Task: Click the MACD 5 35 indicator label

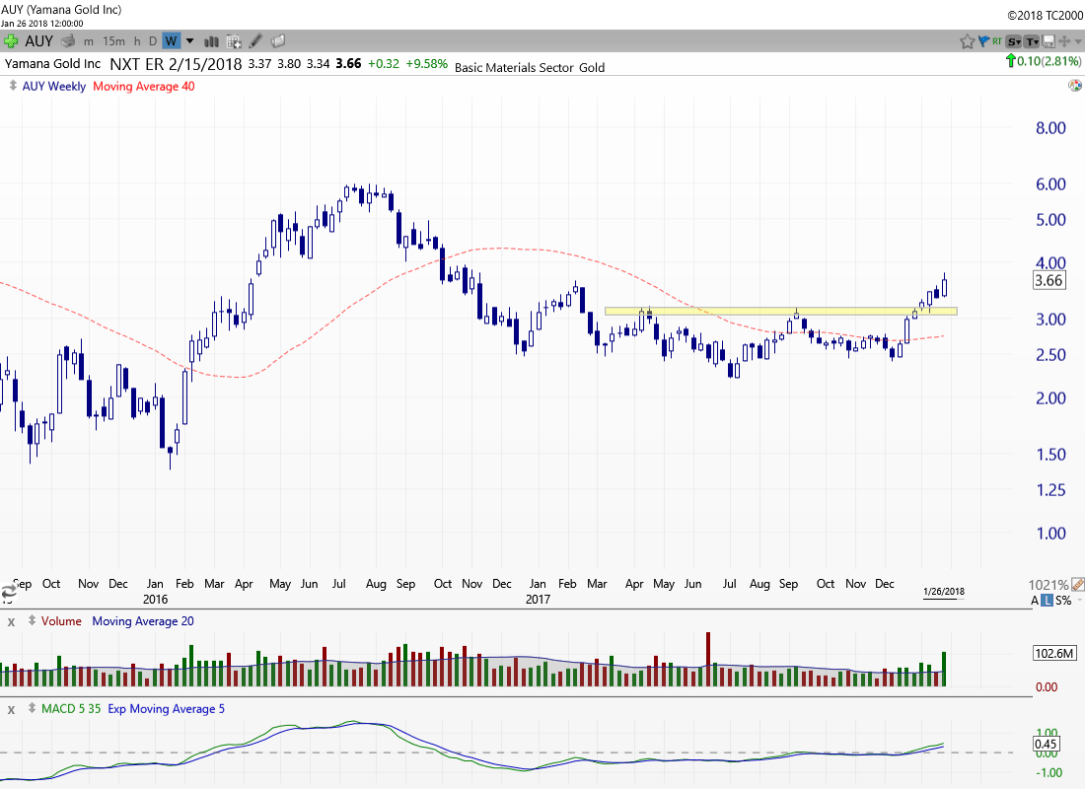Action: [74, 709]
